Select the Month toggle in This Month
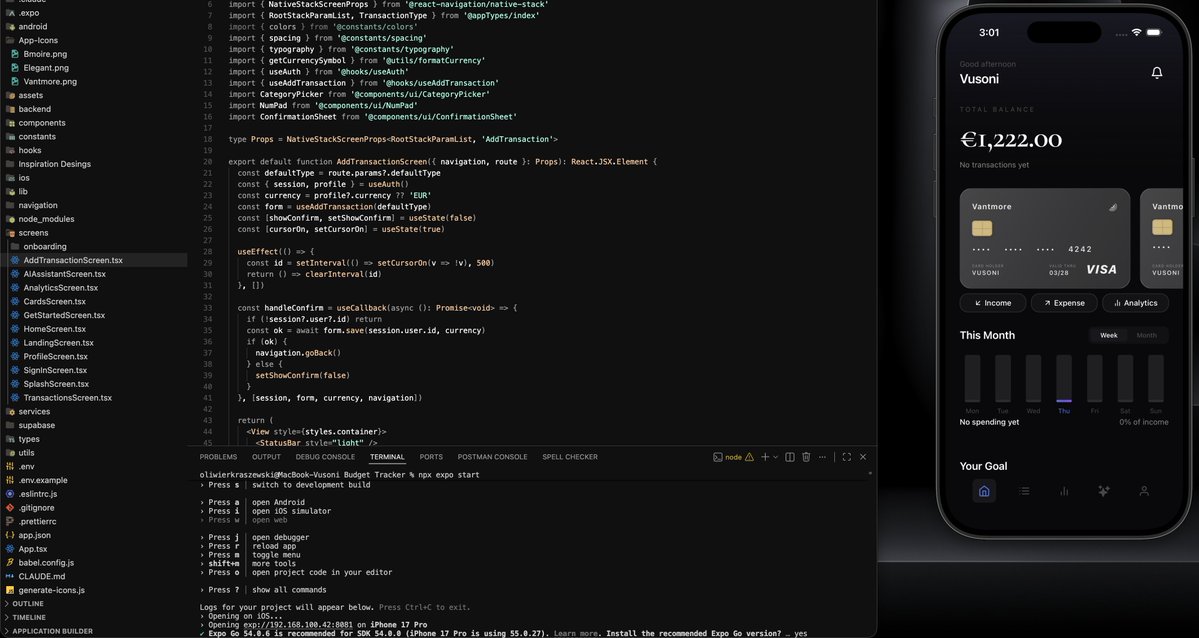This screenshot has width=1199, height=638. (x=1146, y=335)
